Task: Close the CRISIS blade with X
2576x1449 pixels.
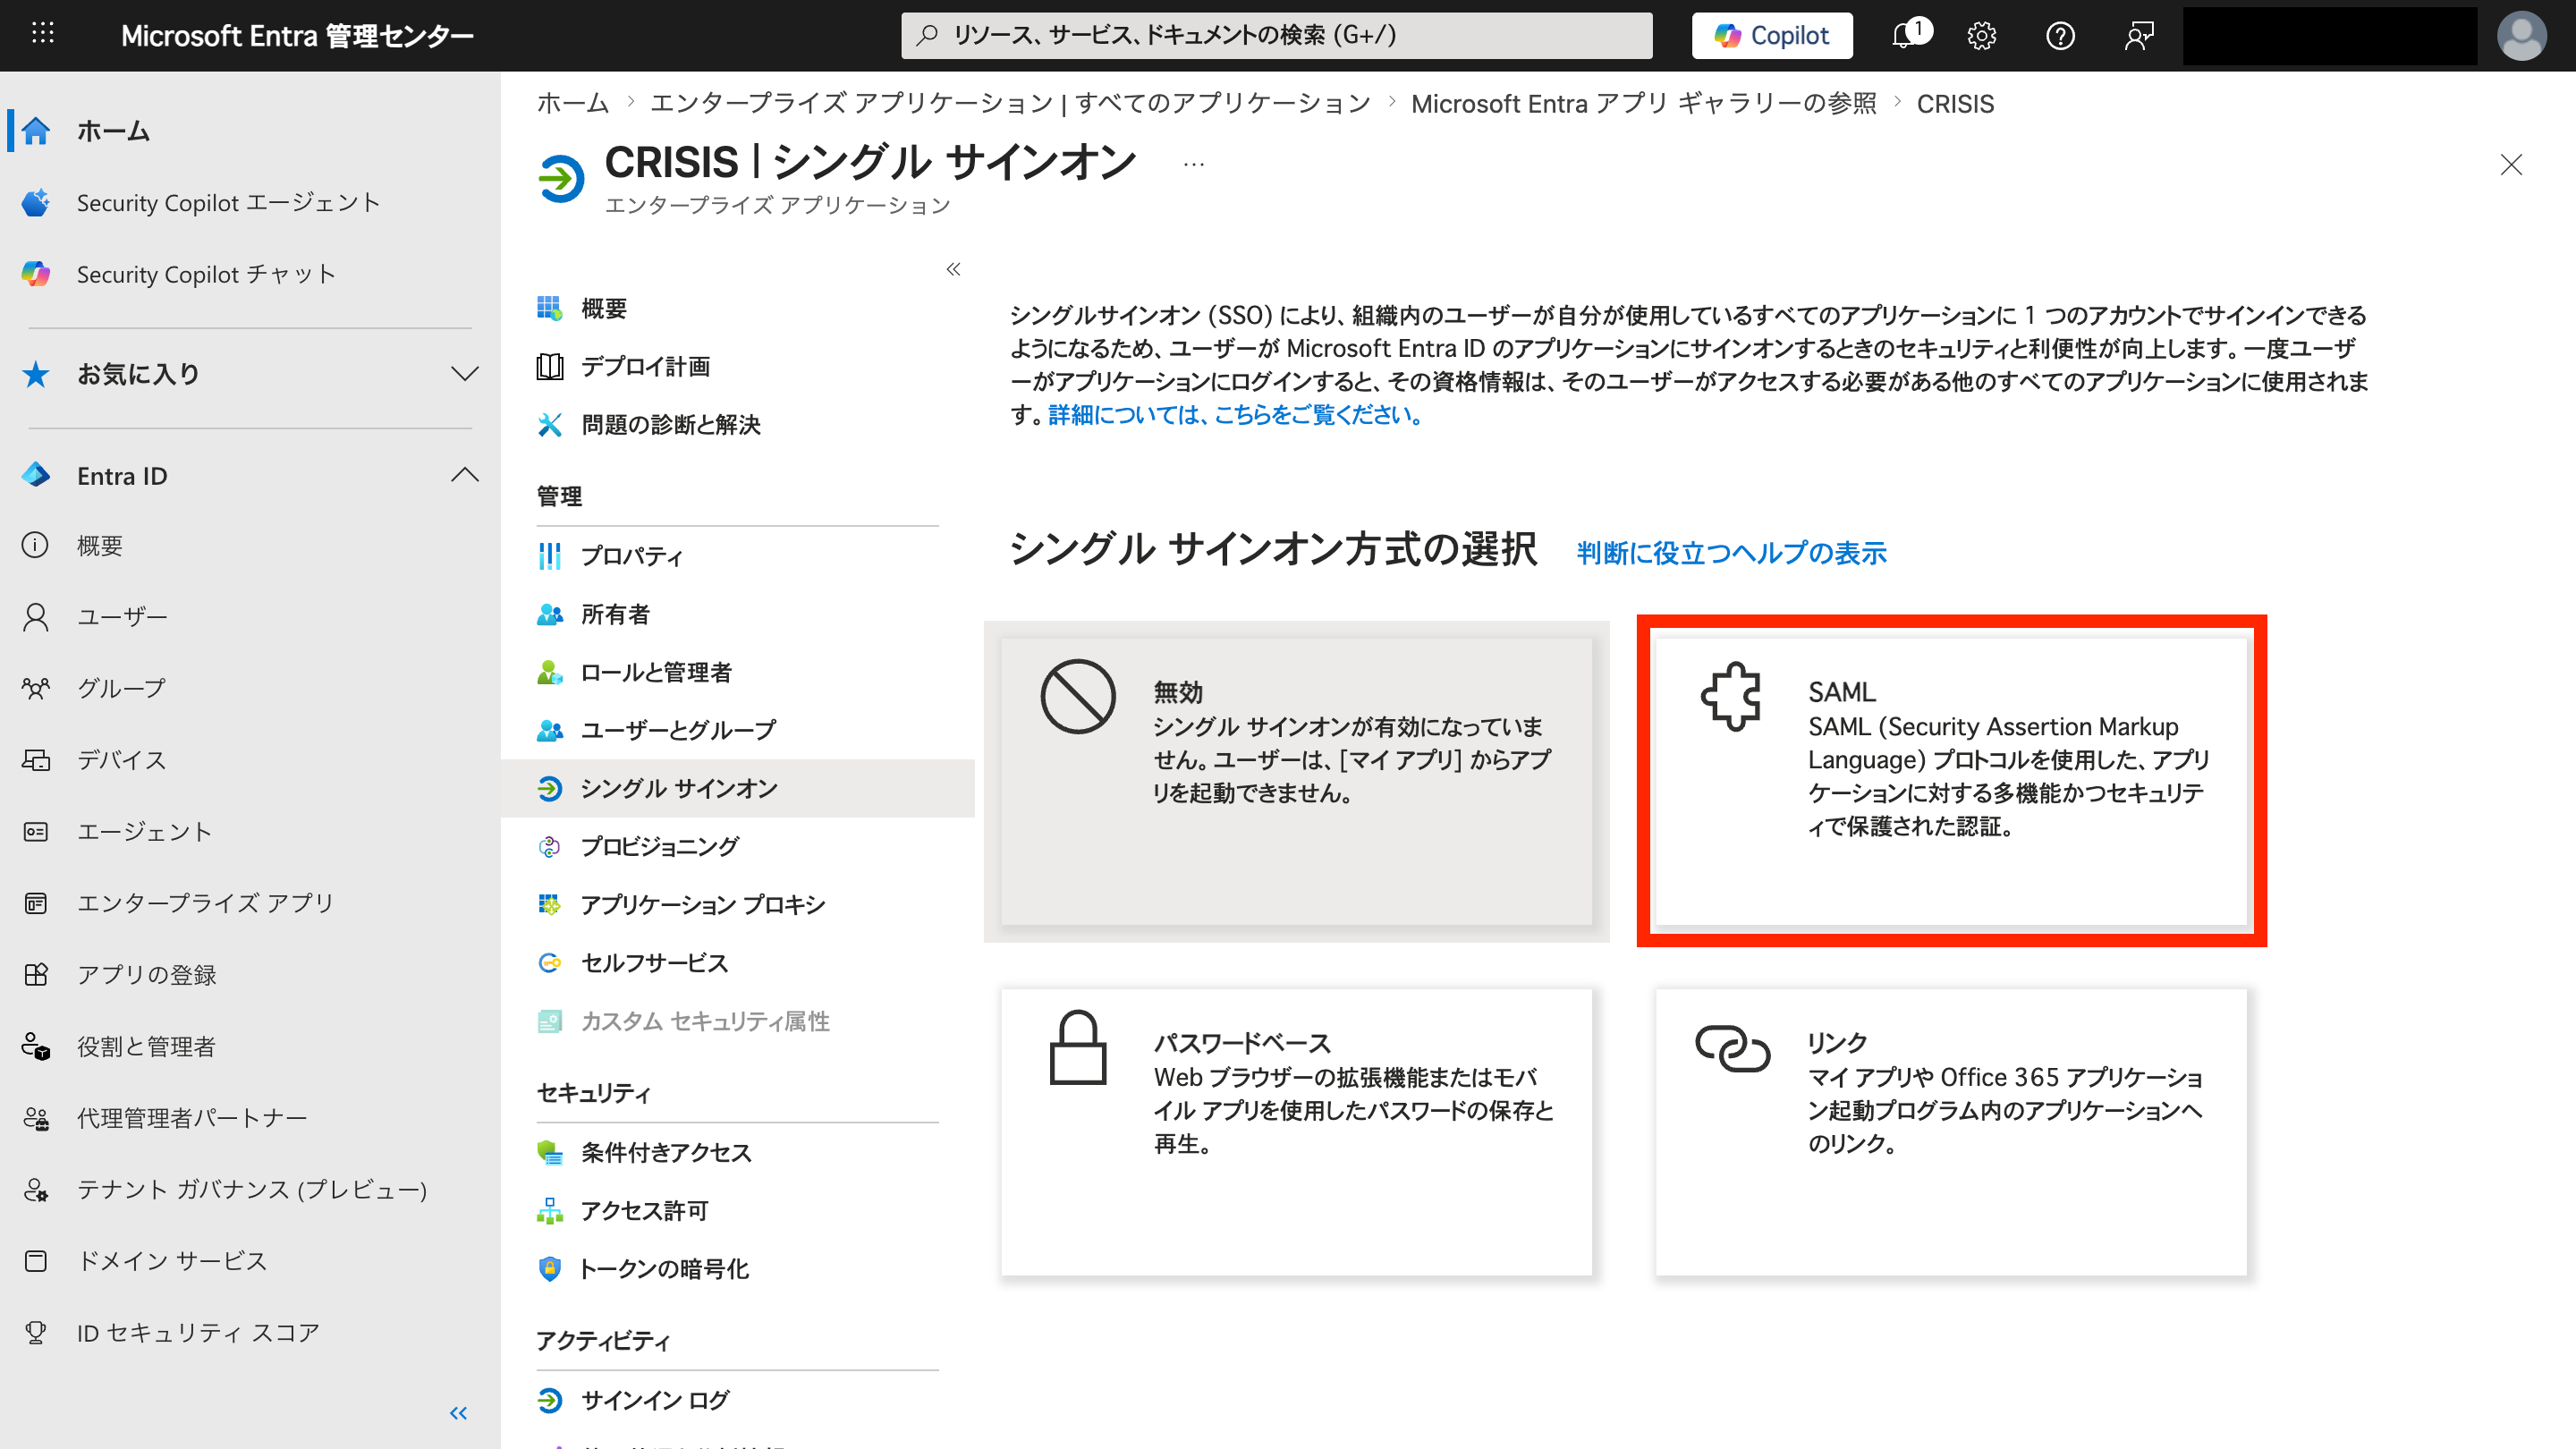Action: pyautogui.click(x=2511, y=165)
